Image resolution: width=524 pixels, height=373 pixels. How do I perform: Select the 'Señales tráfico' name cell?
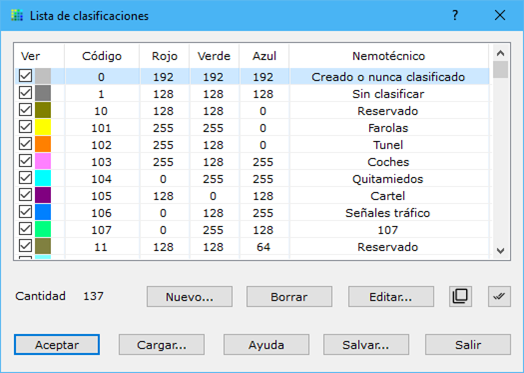point(388,213)
